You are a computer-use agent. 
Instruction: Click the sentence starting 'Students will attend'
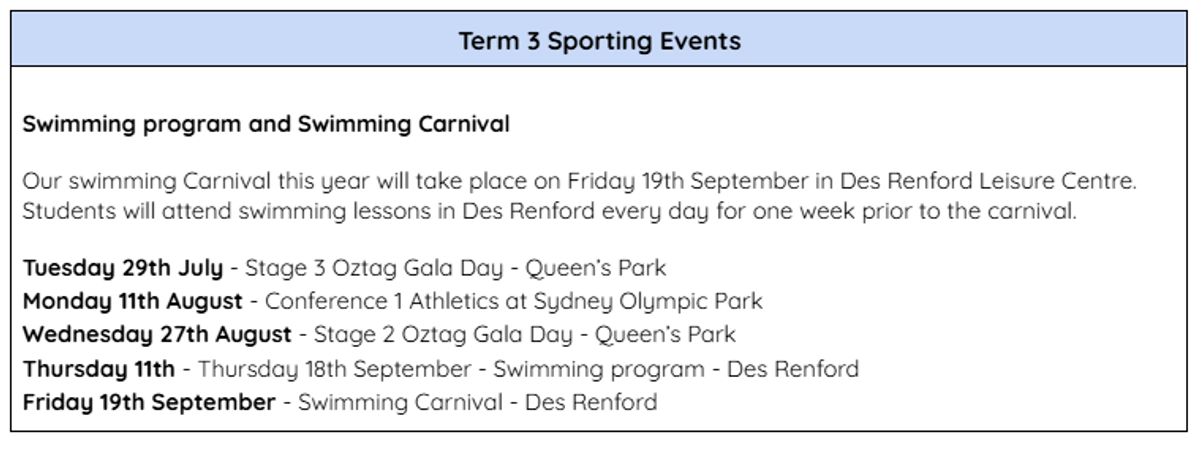tap(549, 213)
